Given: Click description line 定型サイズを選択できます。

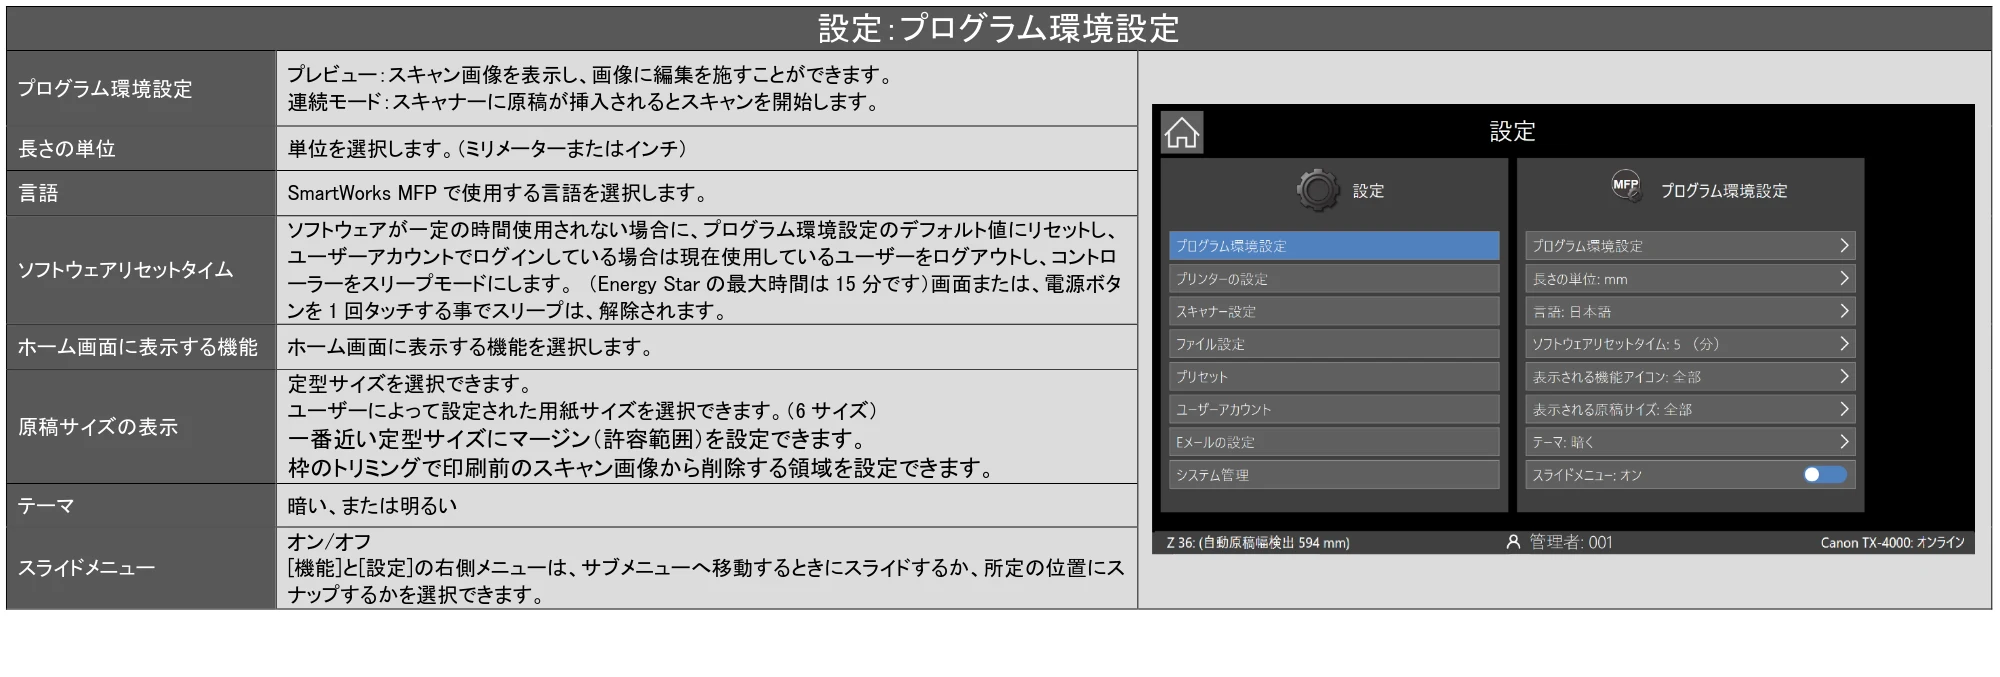Looking at the screenshot, I should (410, 384).
